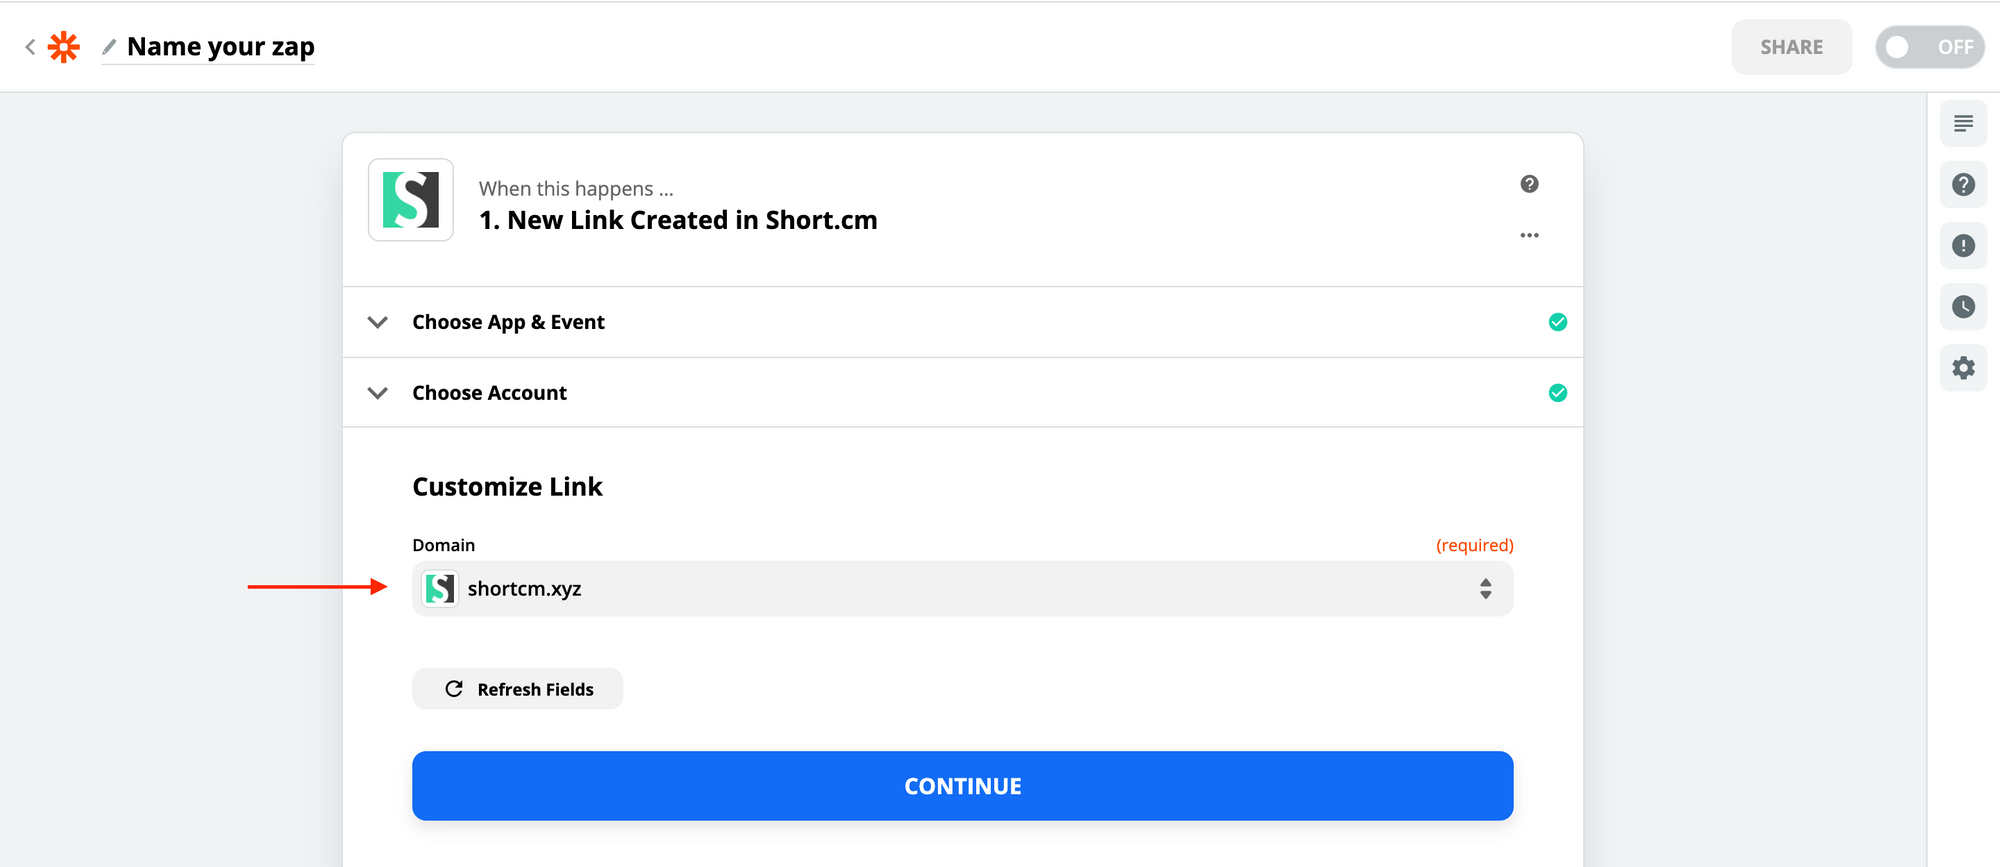
Task: Edit the "Name your zap" title
Action: (x=221, y=47)
